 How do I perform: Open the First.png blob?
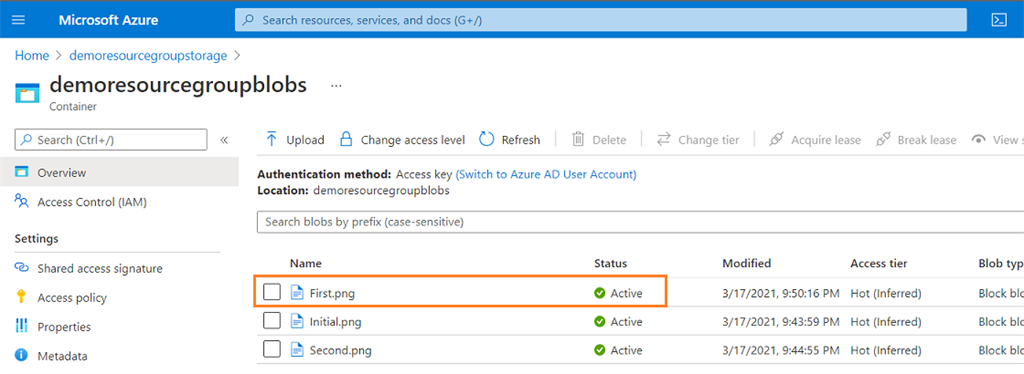332,294
